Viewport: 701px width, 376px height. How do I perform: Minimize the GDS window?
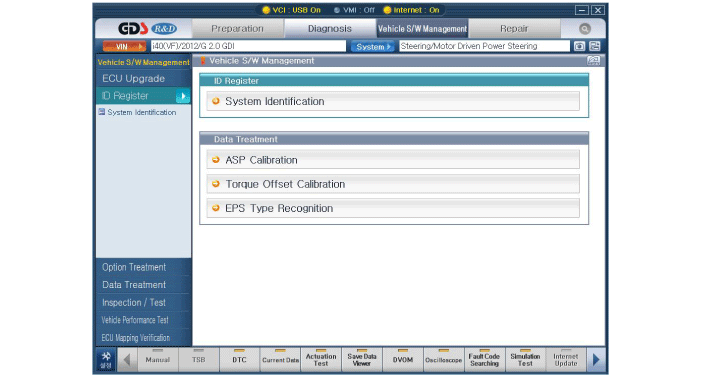click(x=582, y=10)
